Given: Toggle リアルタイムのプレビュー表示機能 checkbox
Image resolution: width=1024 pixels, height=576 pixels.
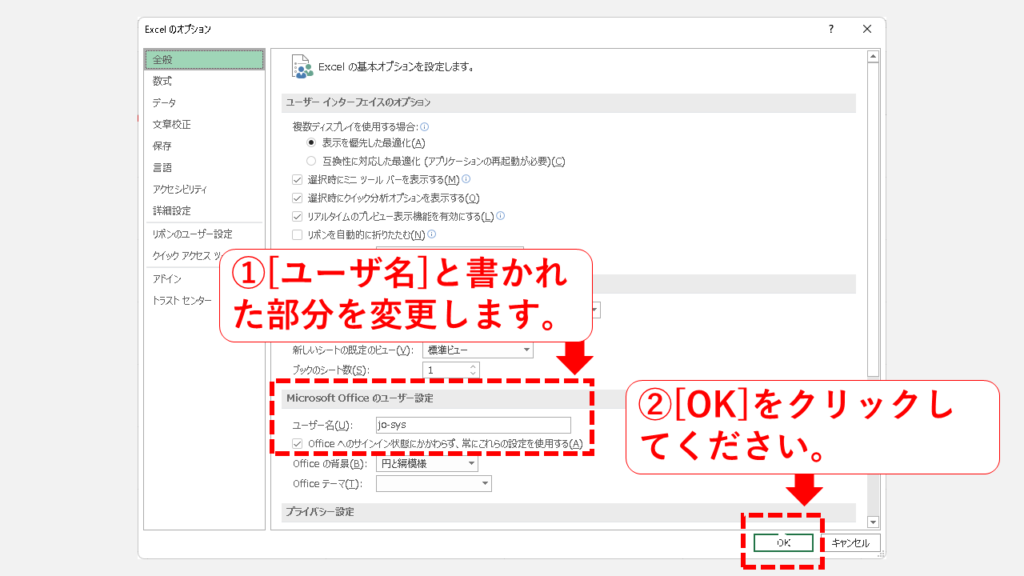Looking at the screenshot, I should click(297, 216).
